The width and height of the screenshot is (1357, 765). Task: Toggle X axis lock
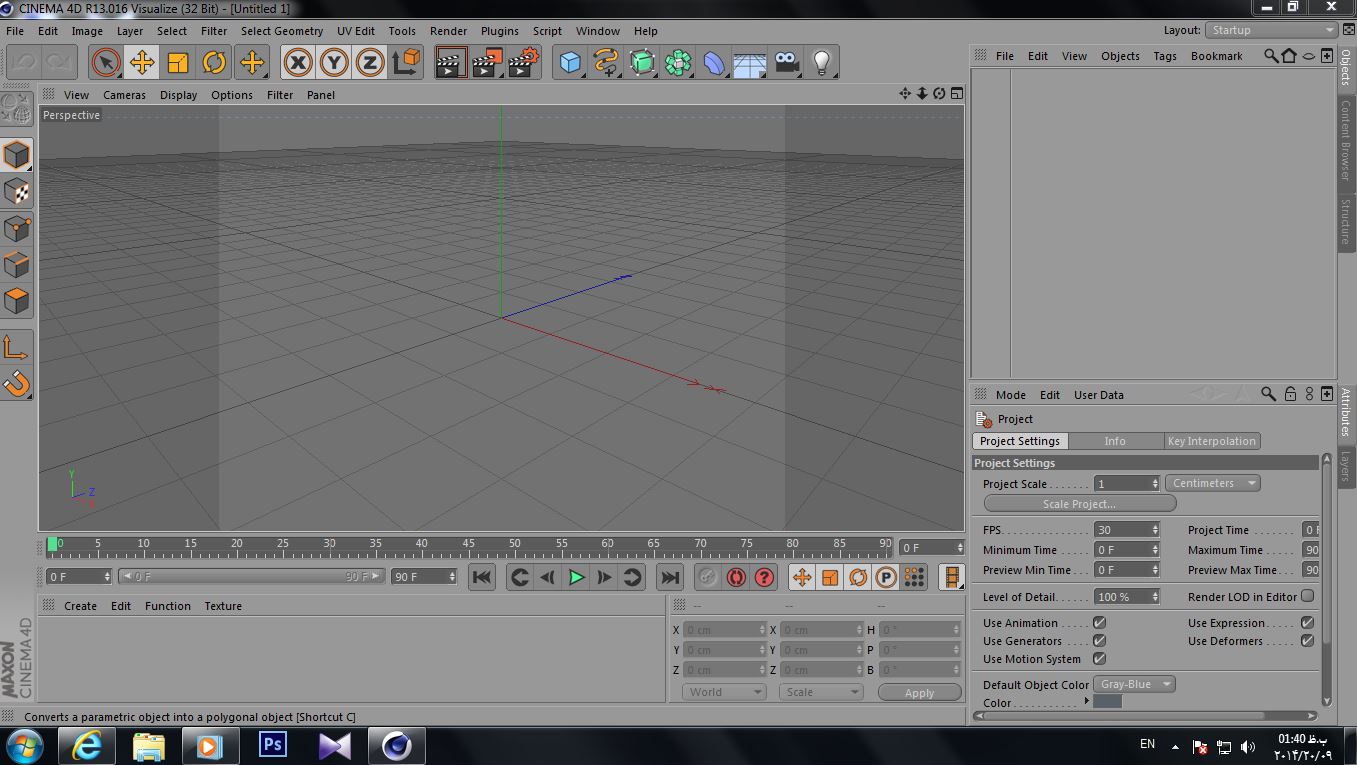pos(298,63)
